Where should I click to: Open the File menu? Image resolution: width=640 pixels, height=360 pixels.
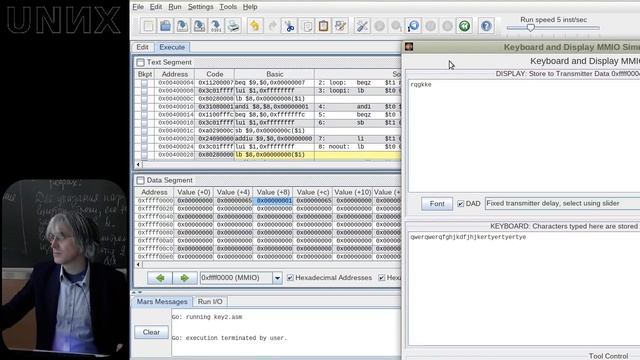coord(138,7)
